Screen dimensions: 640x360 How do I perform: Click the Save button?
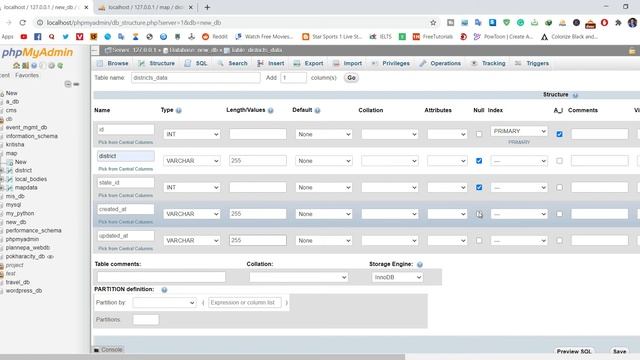(619, 351)
